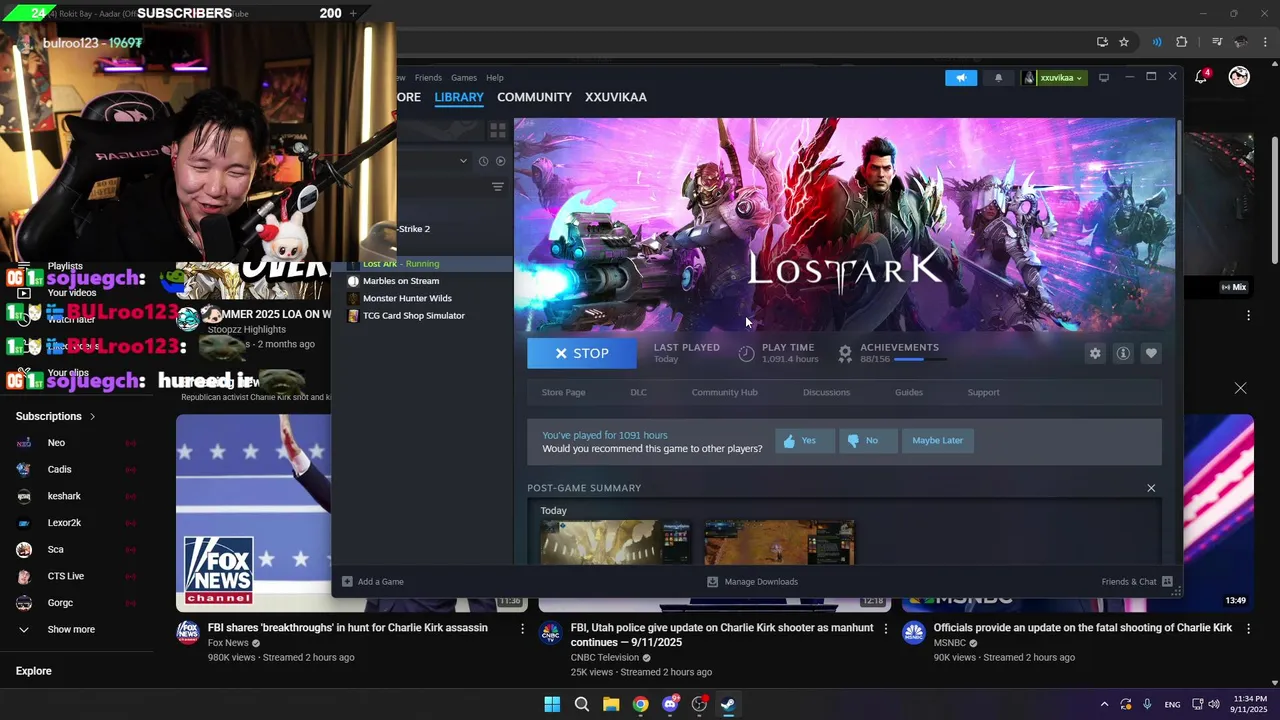This screenshot has width=1280, height=720.
Task: Open Discord icon in taskbar
Action: click(x=670, y=704)
